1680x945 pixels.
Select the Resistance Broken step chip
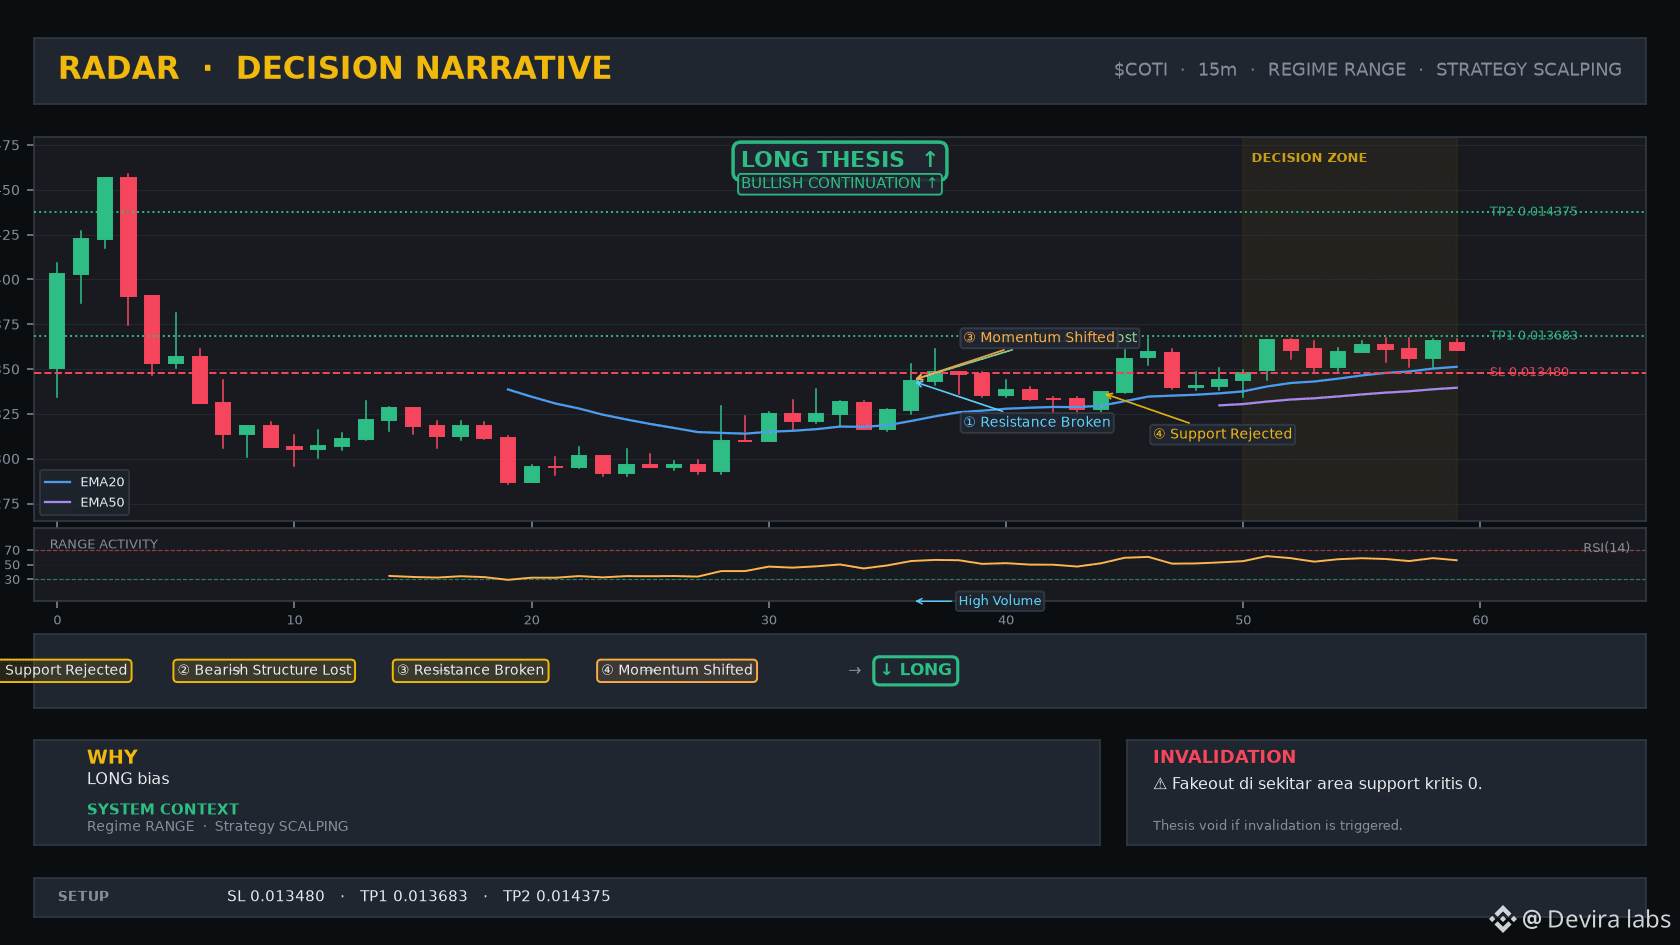470,670
